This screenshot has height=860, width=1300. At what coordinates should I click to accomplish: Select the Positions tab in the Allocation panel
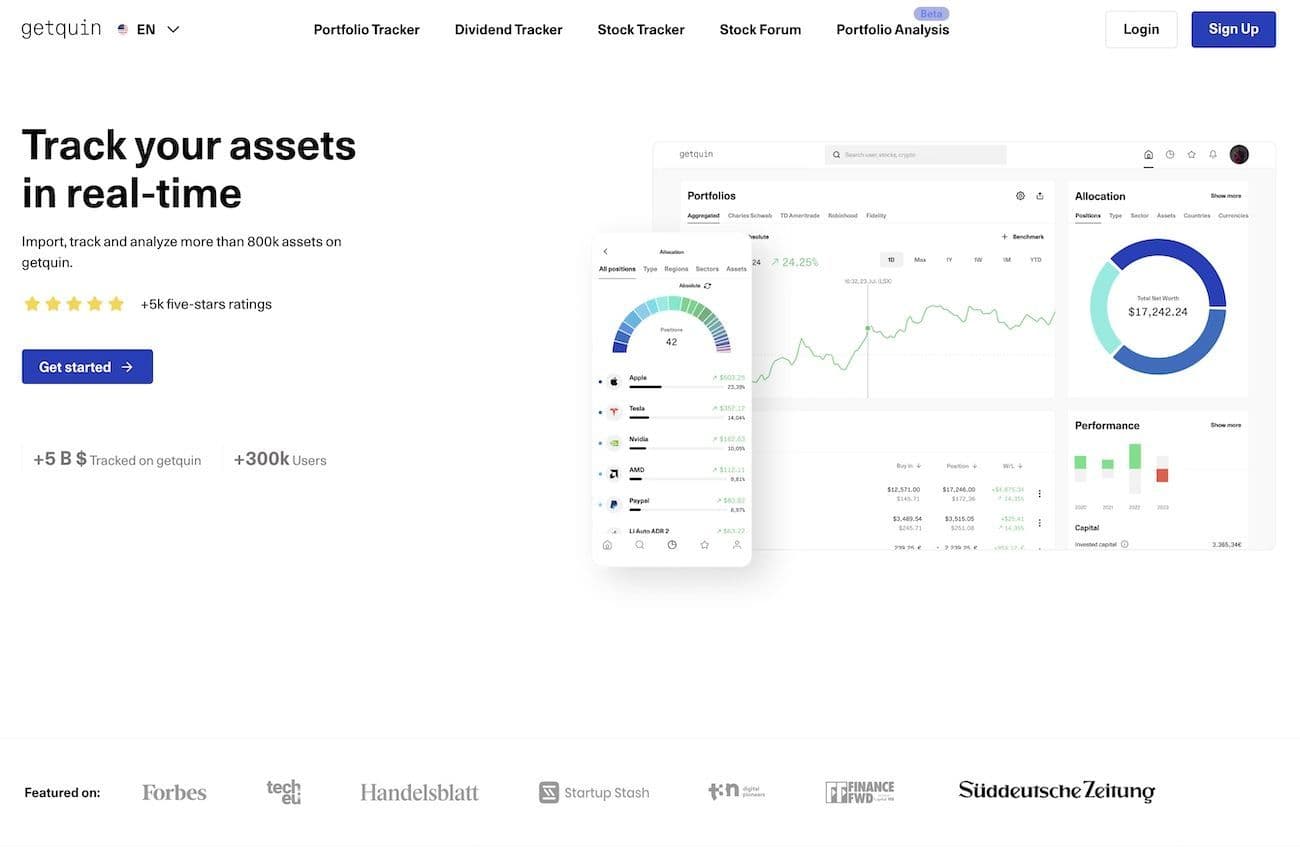click(x=1088, y=216)
